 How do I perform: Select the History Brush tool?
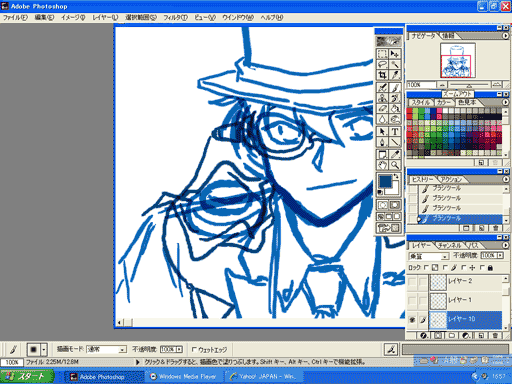[395, 98]
